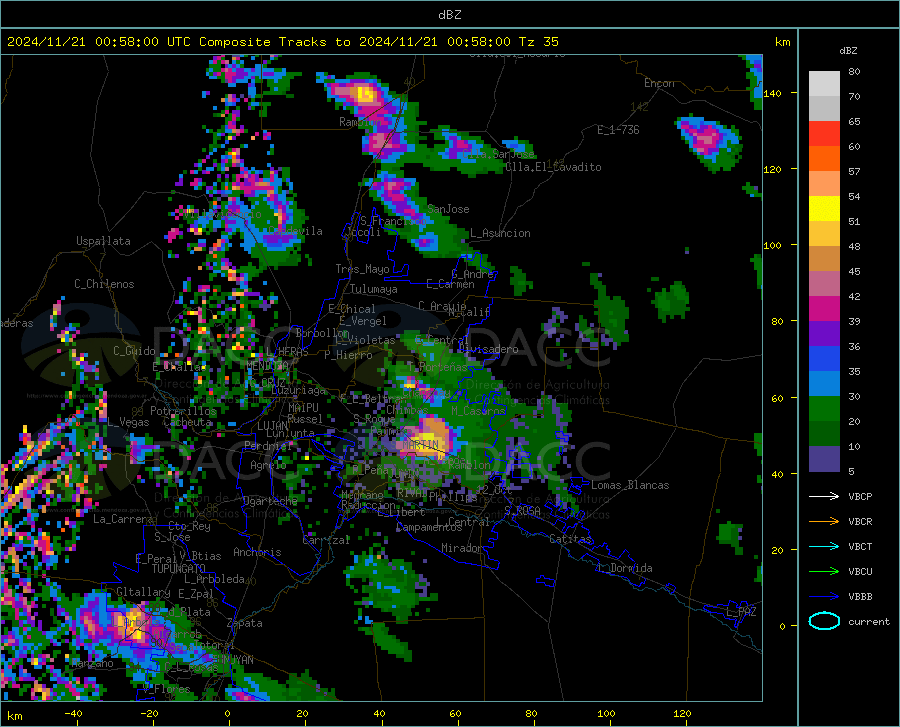
Task: Click the 'C_Chilenos' place label
Action: [x=104, y=284]
